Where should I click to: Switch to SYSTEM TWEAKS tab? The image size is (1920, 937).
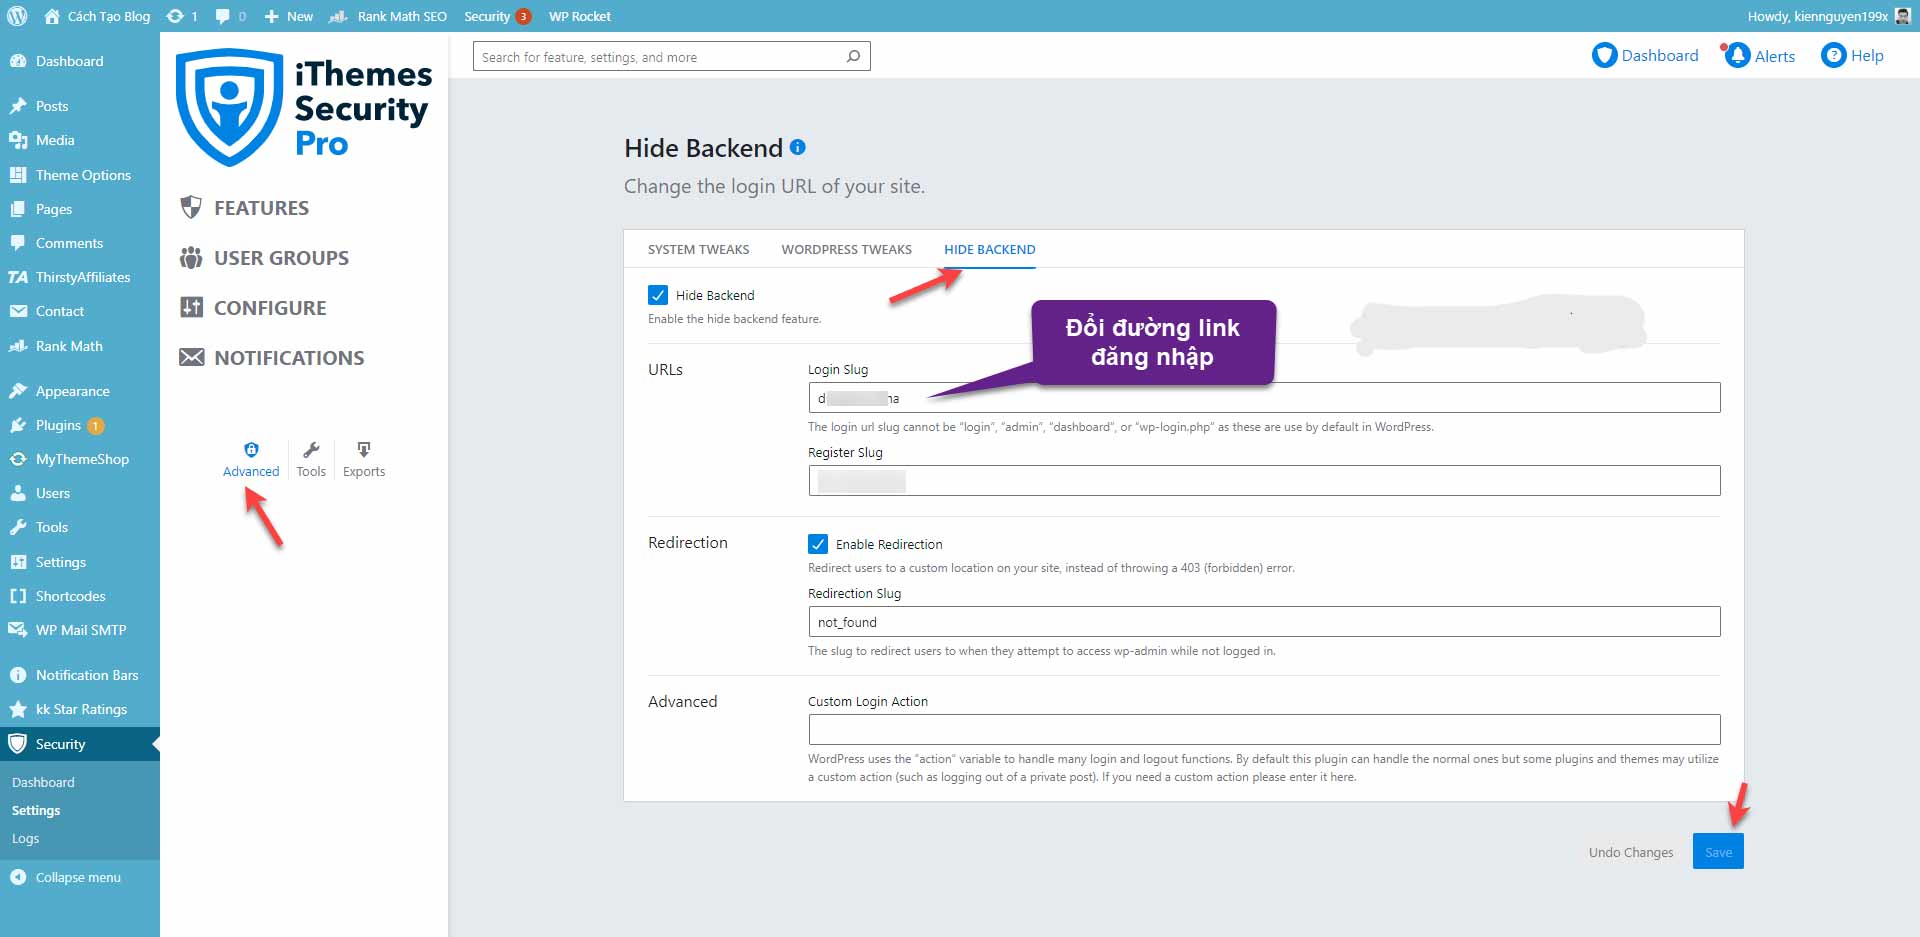point(698,249)
